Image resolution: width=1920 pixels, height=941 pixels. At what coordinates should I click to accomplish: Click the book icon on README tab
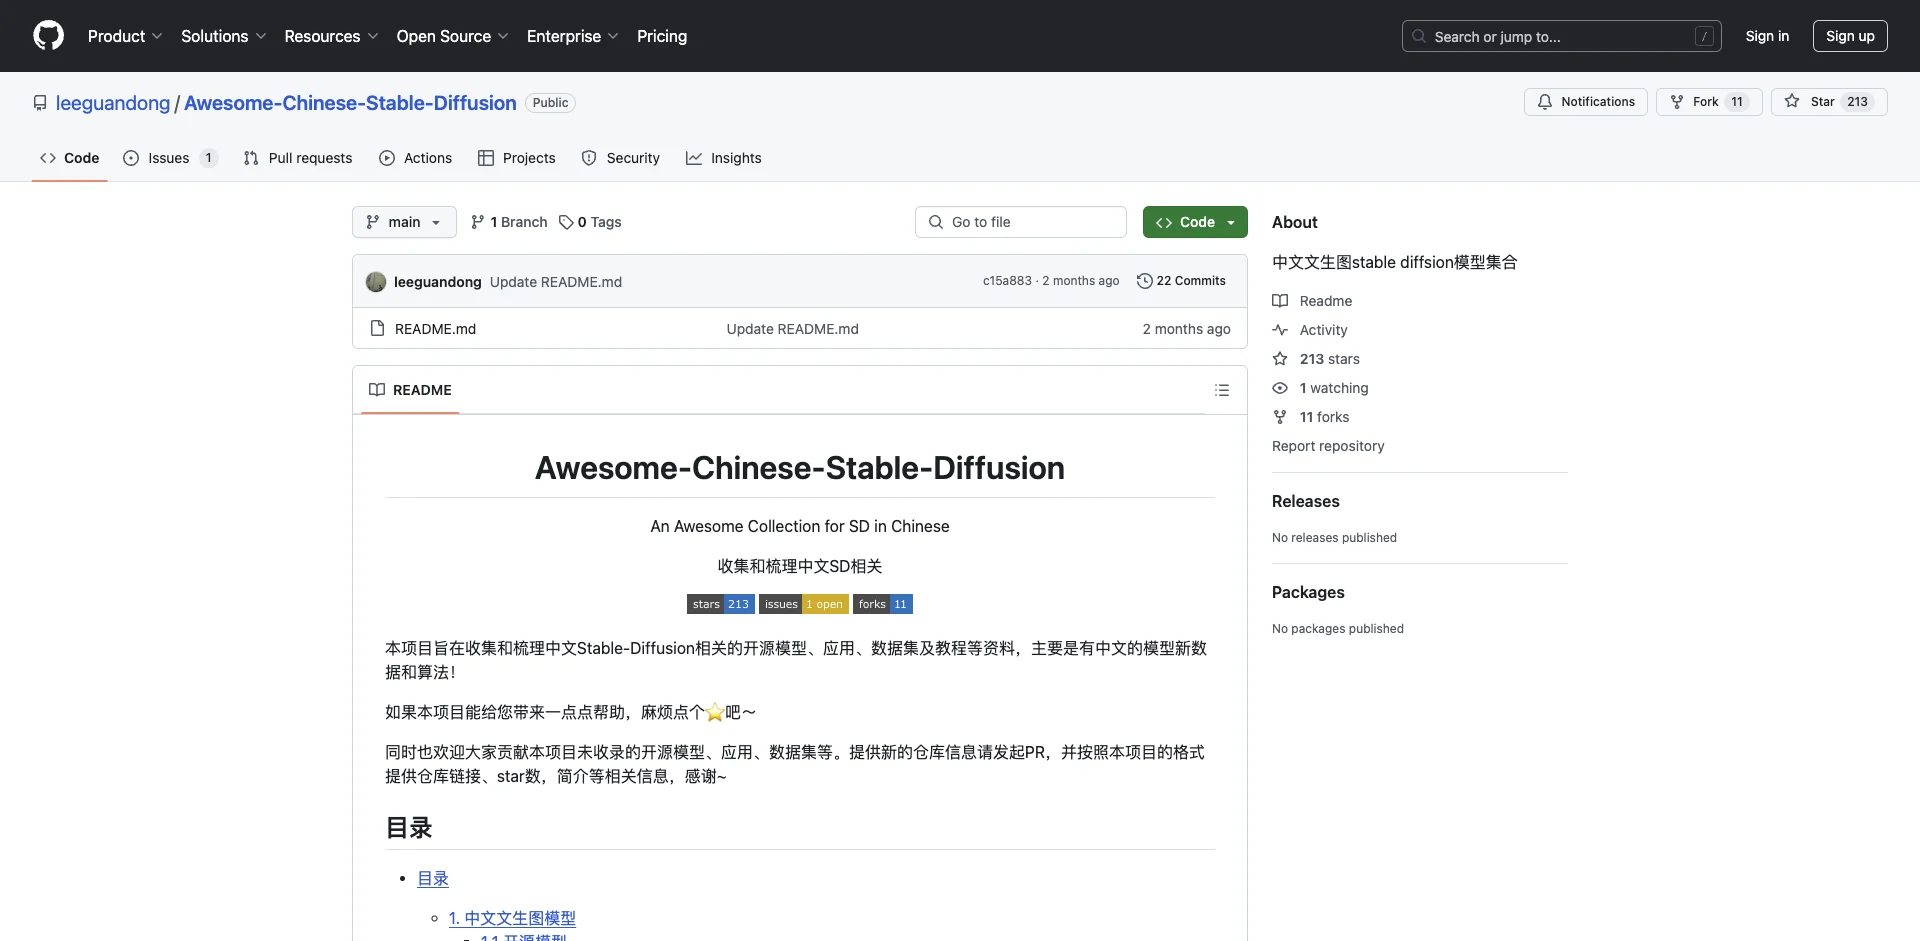(377, 390)
